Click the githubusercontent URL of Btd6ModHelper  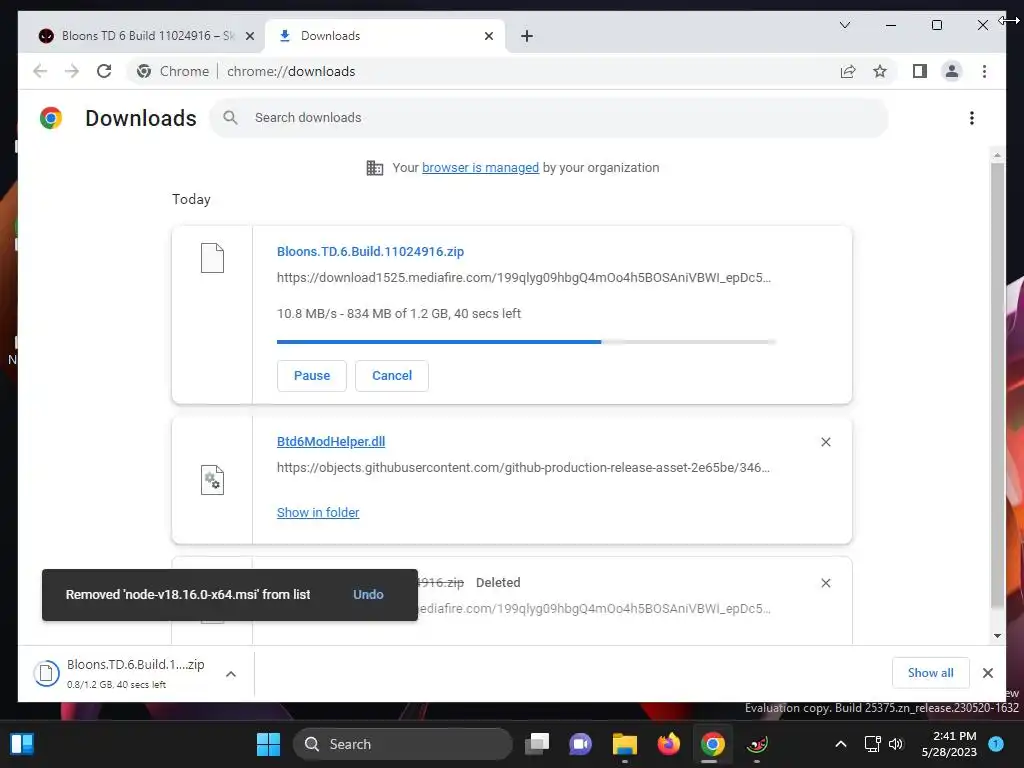(523, 468)
